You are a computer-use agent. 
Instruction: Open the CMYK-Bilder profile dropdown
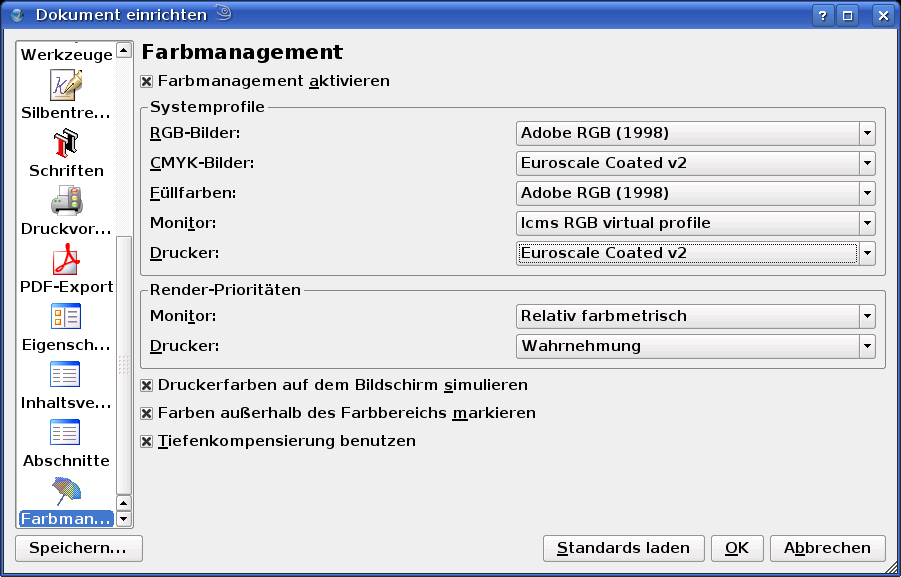coord(867,163)
